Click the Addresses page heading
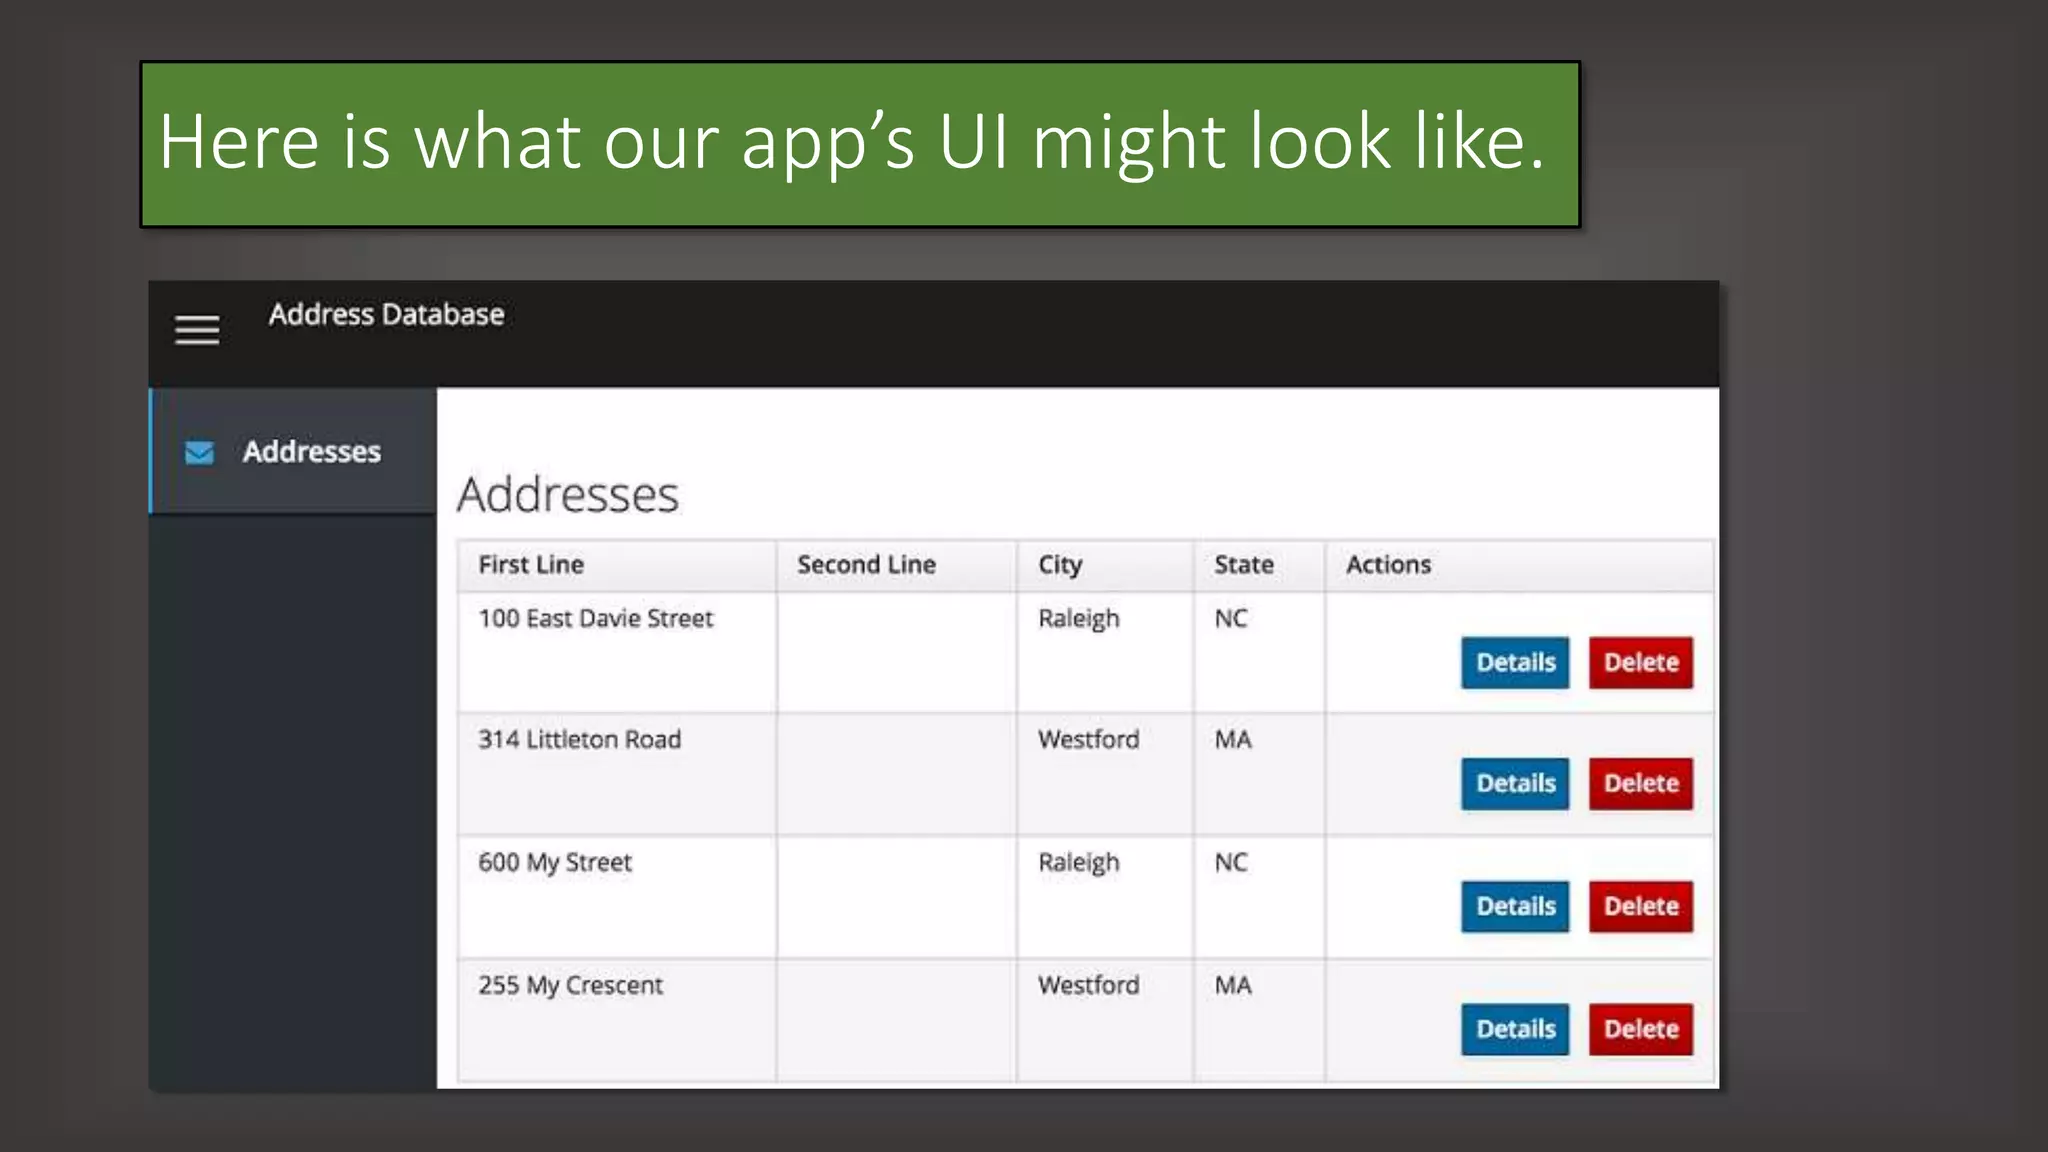 (568, 495)
